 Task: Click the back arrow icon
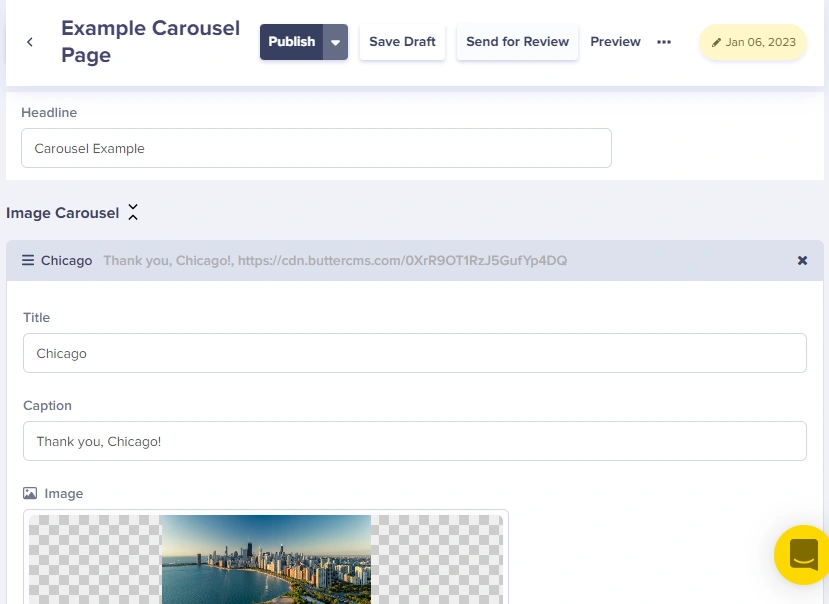point(30,42)
